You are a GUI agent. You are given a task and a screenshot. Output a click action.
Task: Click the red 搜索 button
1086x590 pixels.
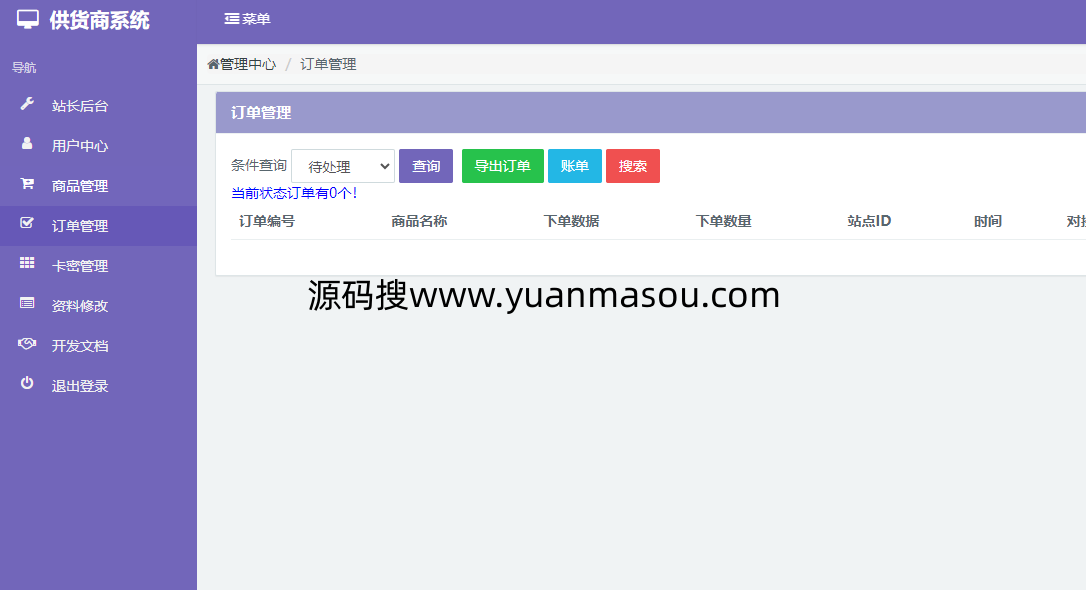coord(633,166)
